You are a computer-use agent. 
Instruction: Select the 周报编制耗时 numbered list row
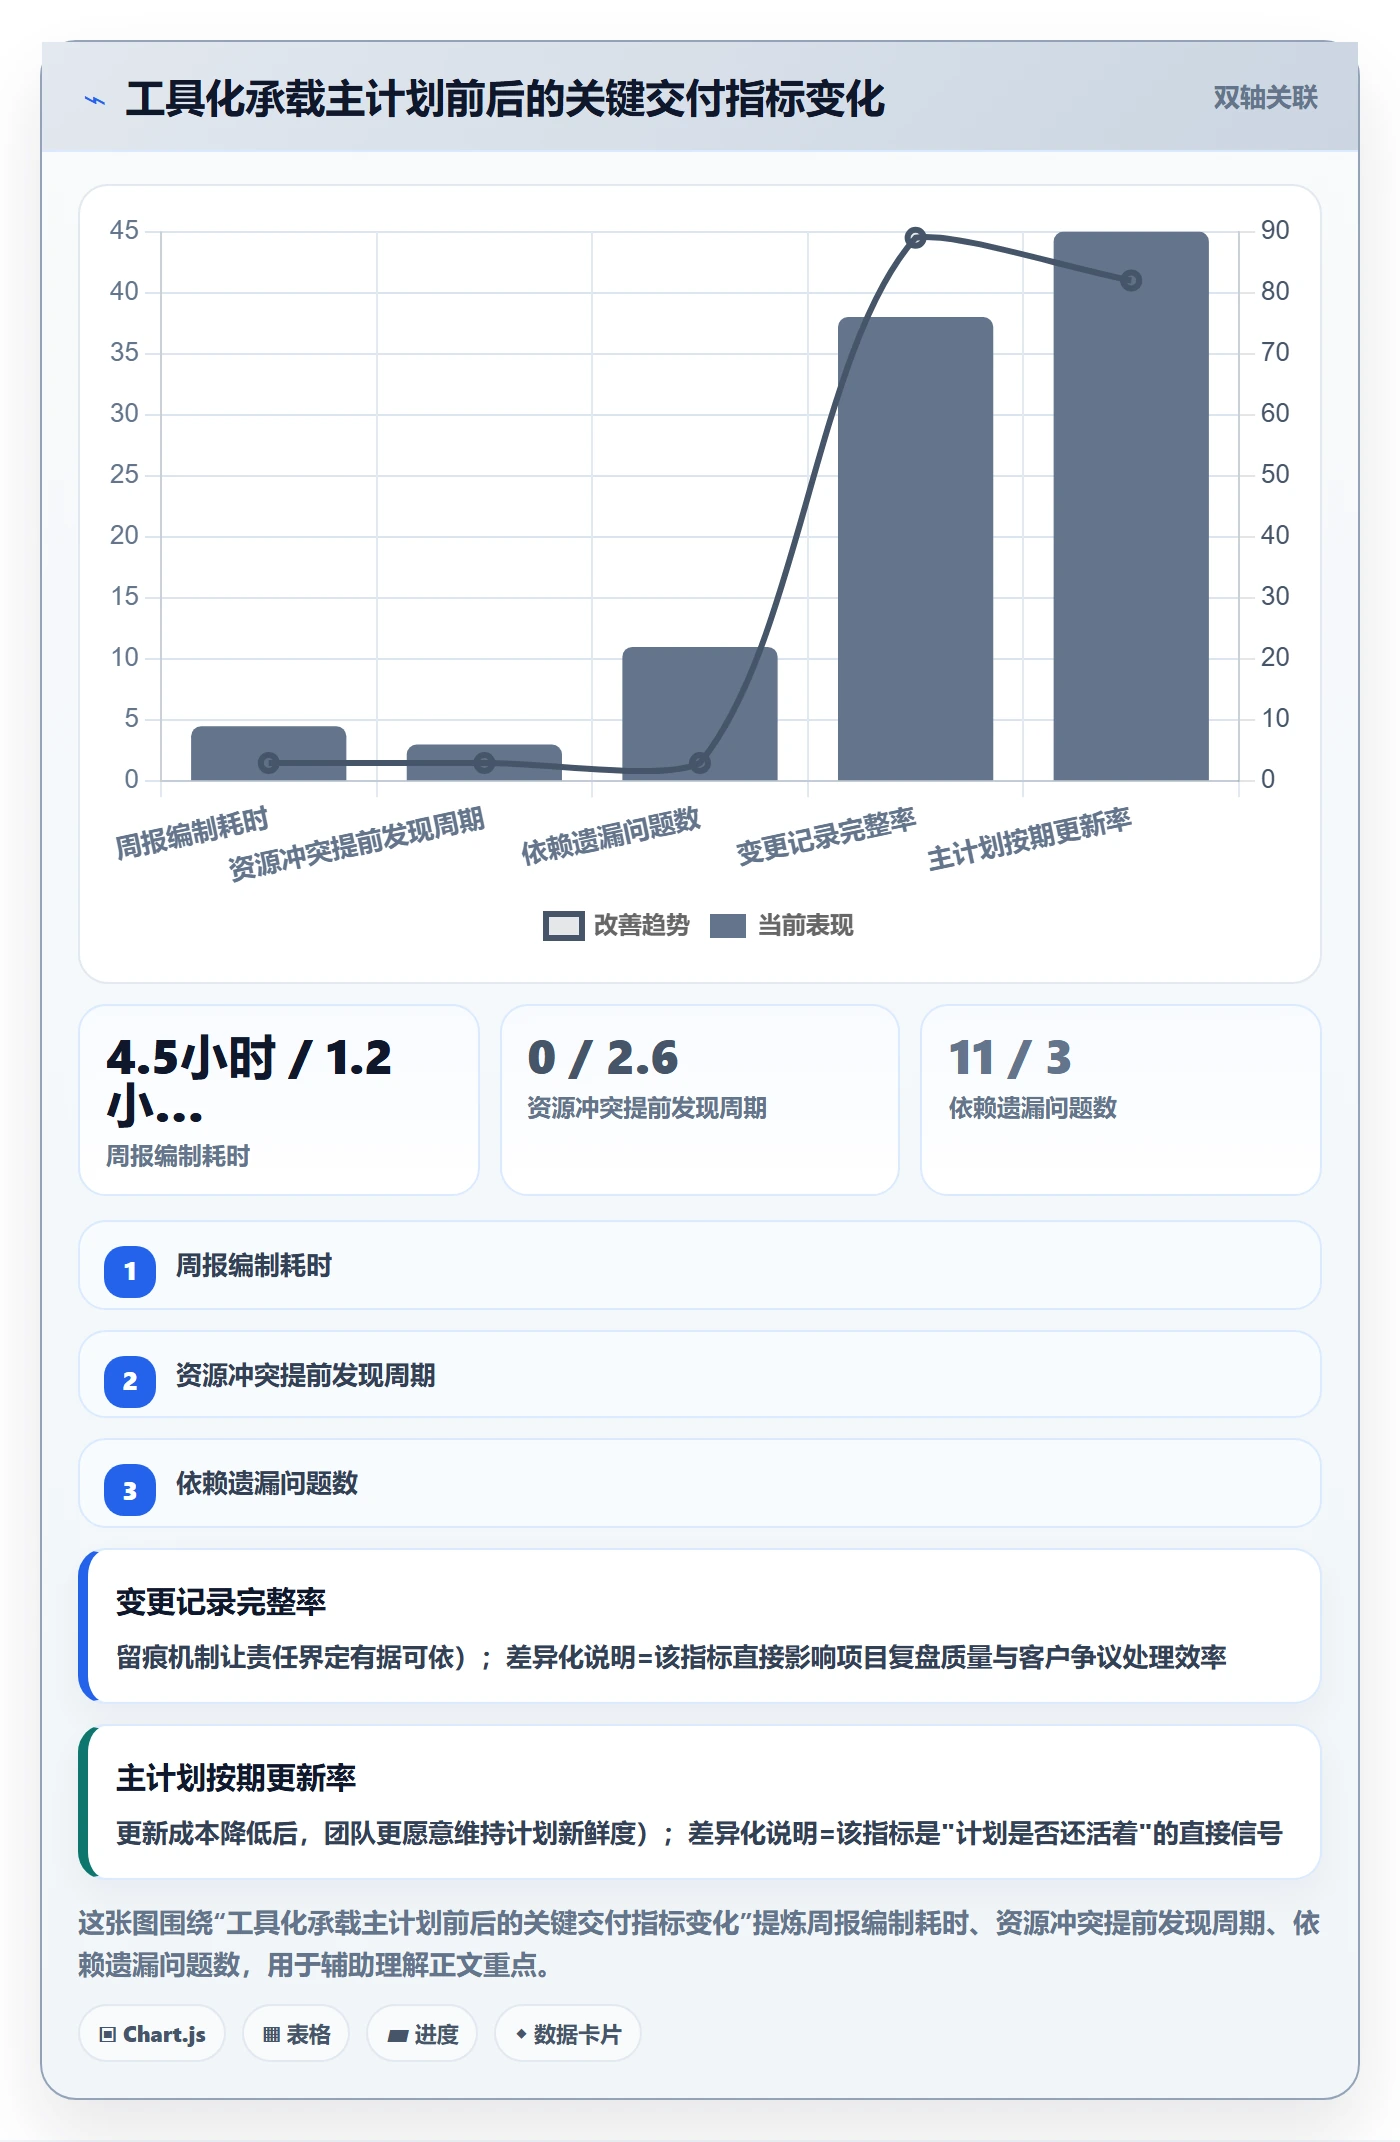point(700,1265)
